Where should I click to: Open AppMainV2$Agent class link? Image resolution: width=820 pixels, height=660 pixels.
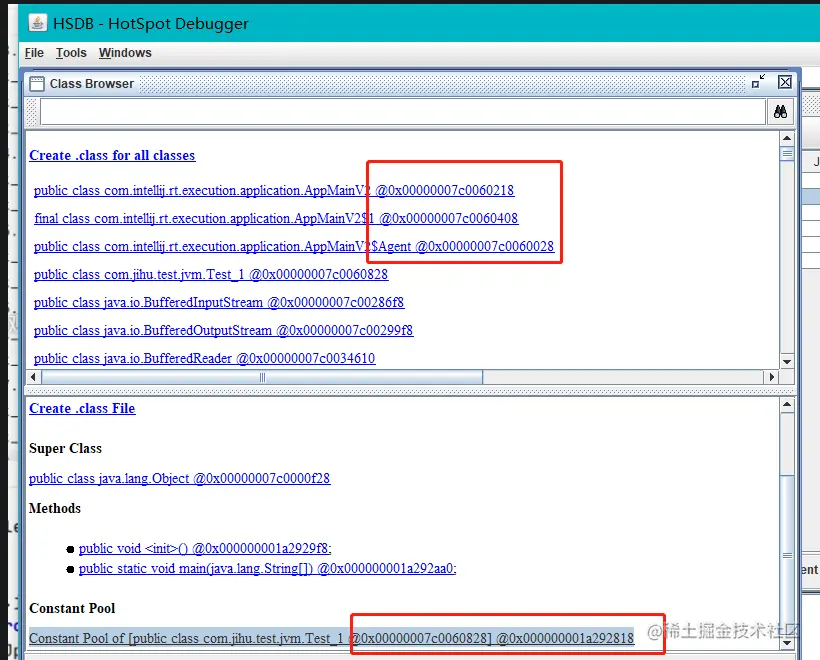[294, 246]
